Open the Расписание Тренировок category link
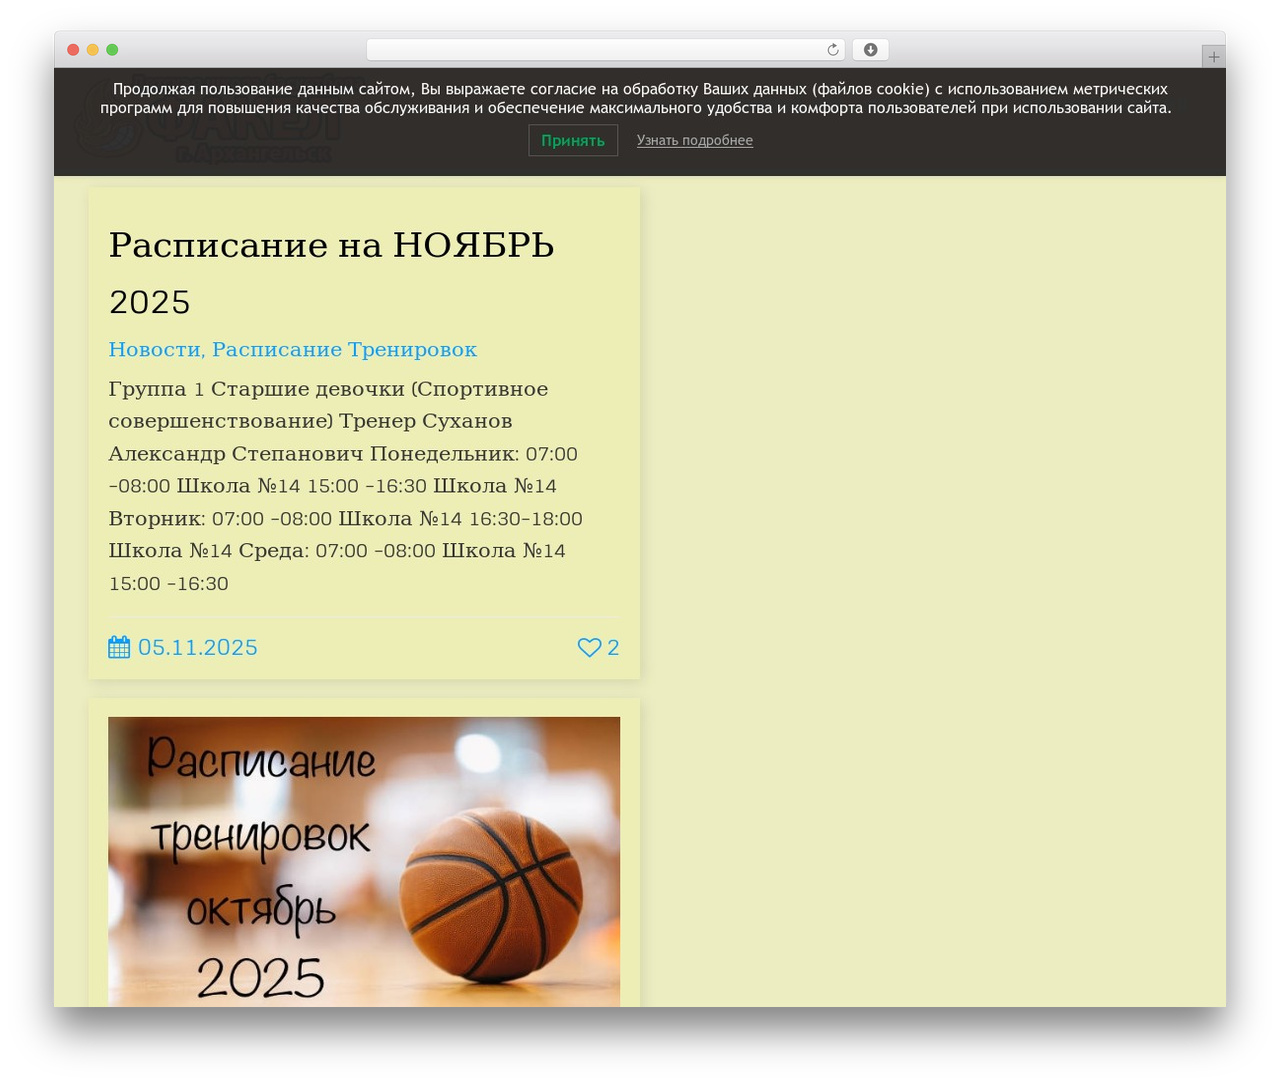Image resolution: width=1280 pixels, height=1084 pixels. 344,349
